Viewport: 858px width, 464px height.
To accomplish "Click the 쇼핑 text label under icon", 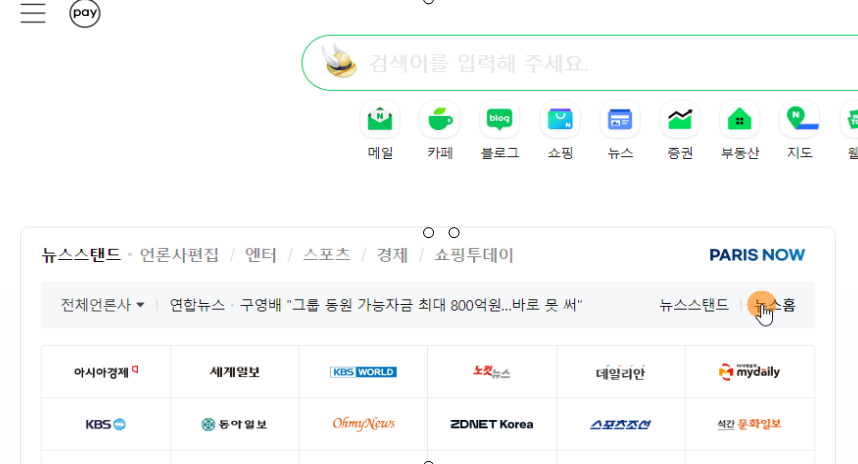I will pos(560,153).
